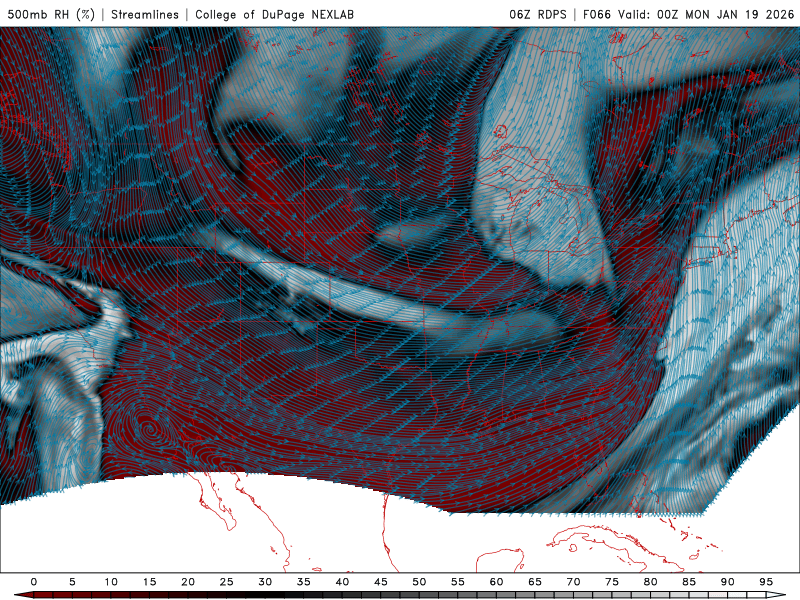Click the '75' value on the color scale

[x=612, y=582]
